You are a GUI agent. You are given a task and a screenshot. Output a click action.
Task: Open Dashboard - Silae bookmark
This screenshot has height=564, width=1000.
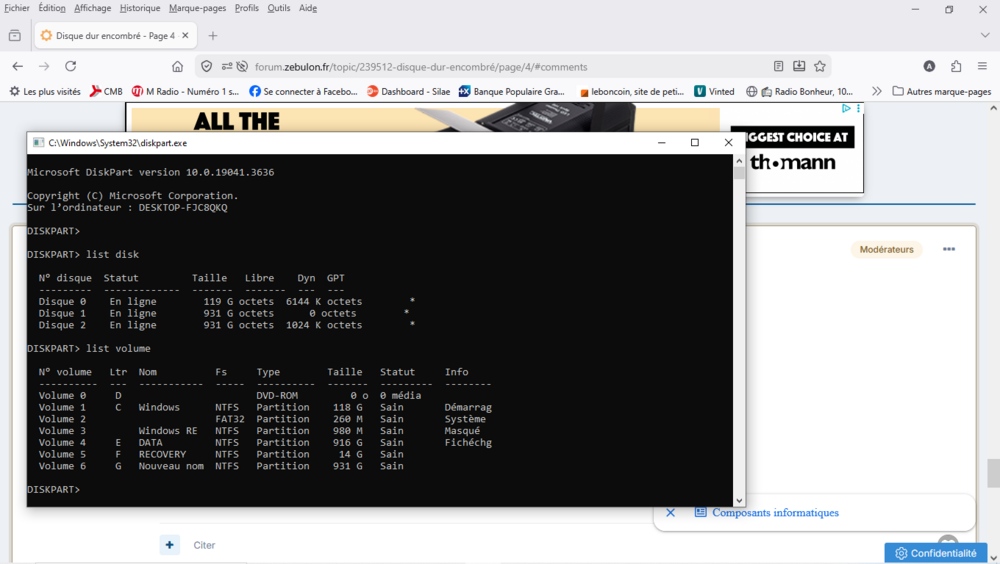(x=409, y=91)
